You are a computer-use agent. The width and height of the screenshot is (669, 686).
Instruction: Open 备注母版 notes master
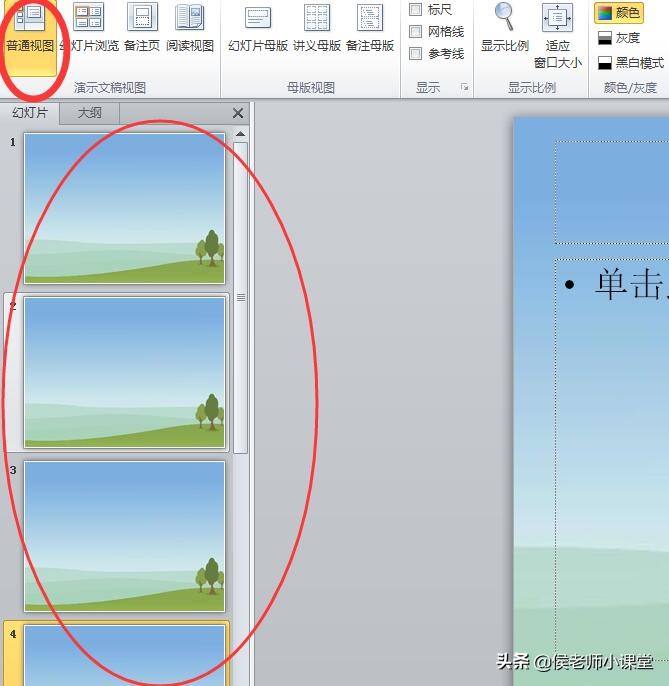pyautogui.click(x=370, y=28)
